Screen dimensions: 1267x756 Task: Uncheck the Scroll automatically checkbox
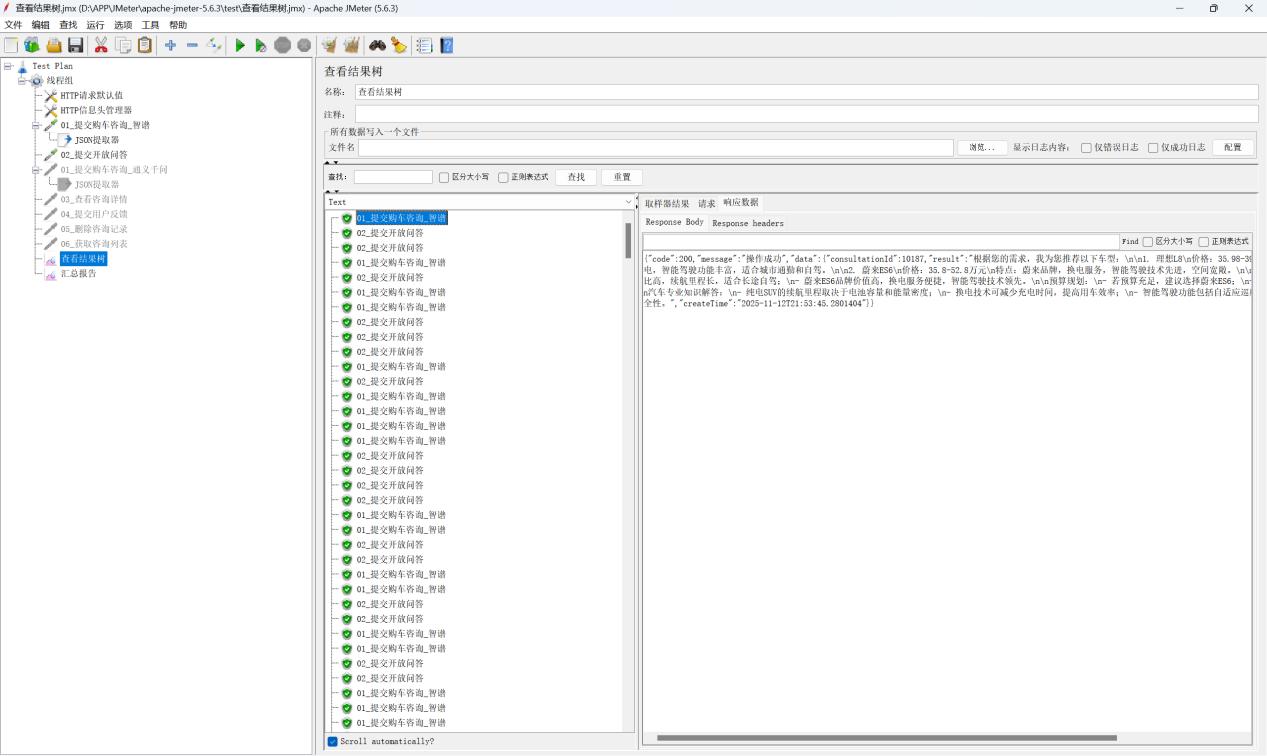tap(333, 741)
